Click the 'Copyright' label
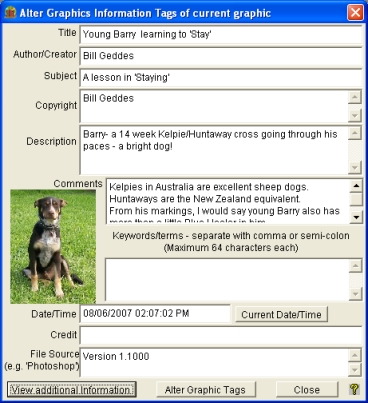The width and height of the screenshot is (368, 403). [x=56, y=105]
